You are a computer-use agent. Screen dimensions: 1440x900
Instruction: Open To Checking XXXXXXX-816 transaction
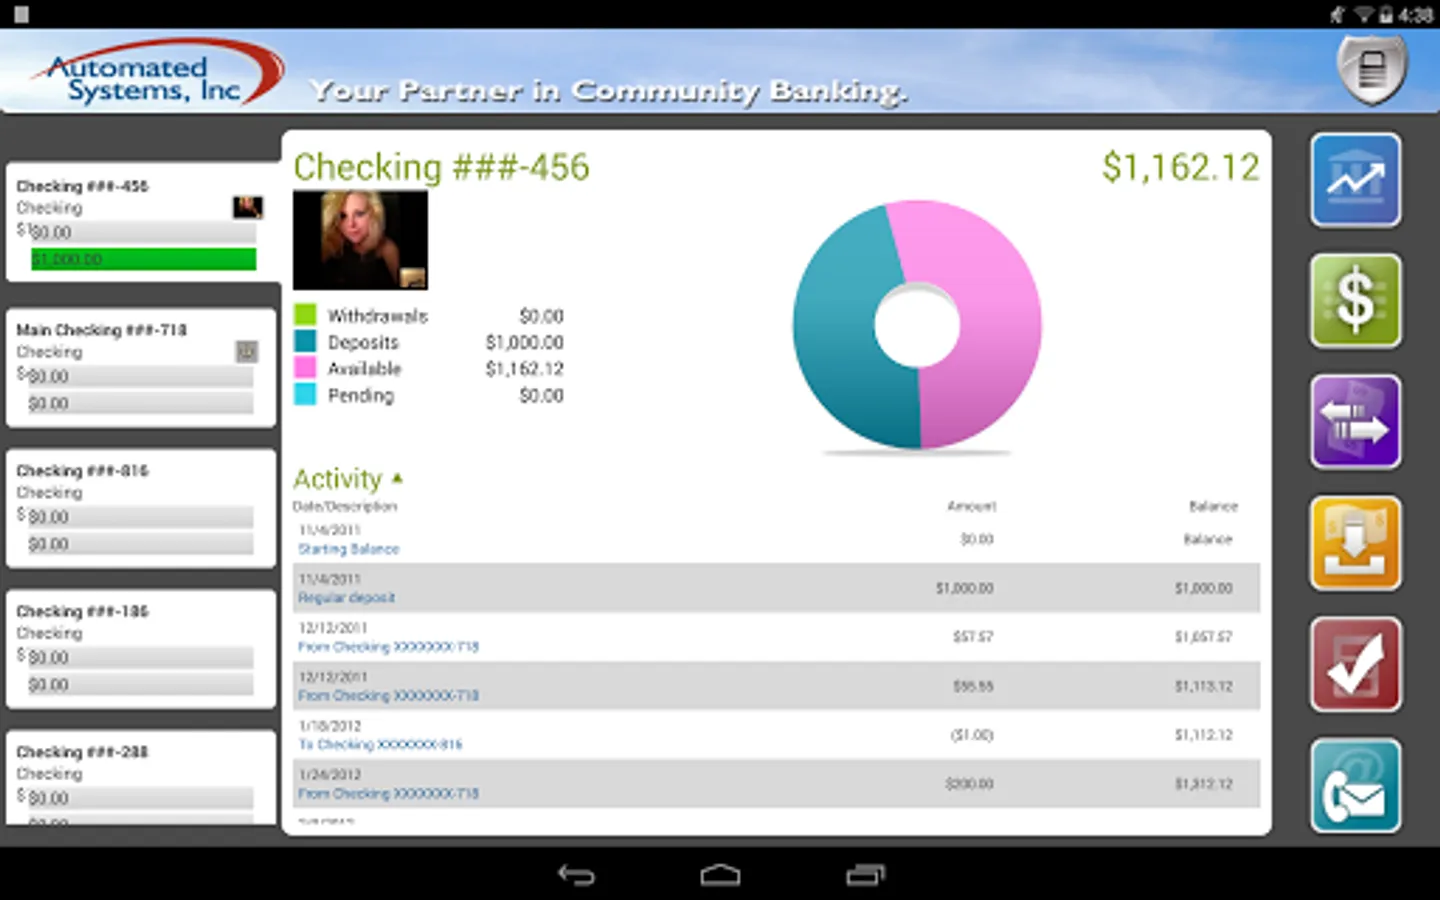pyautogui.click(x=776, y=735)
